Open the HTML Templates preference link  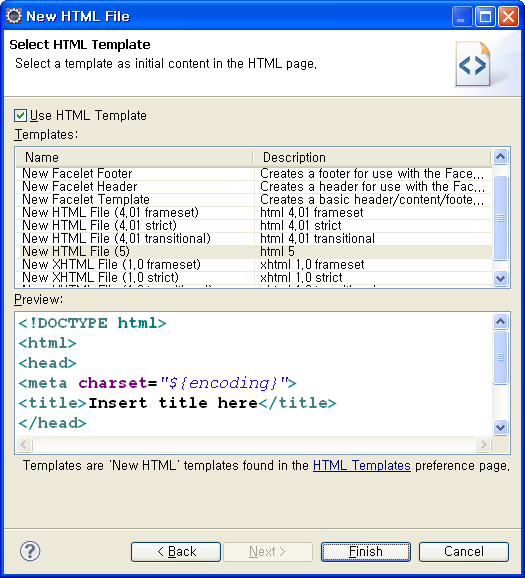click(362, 466)
